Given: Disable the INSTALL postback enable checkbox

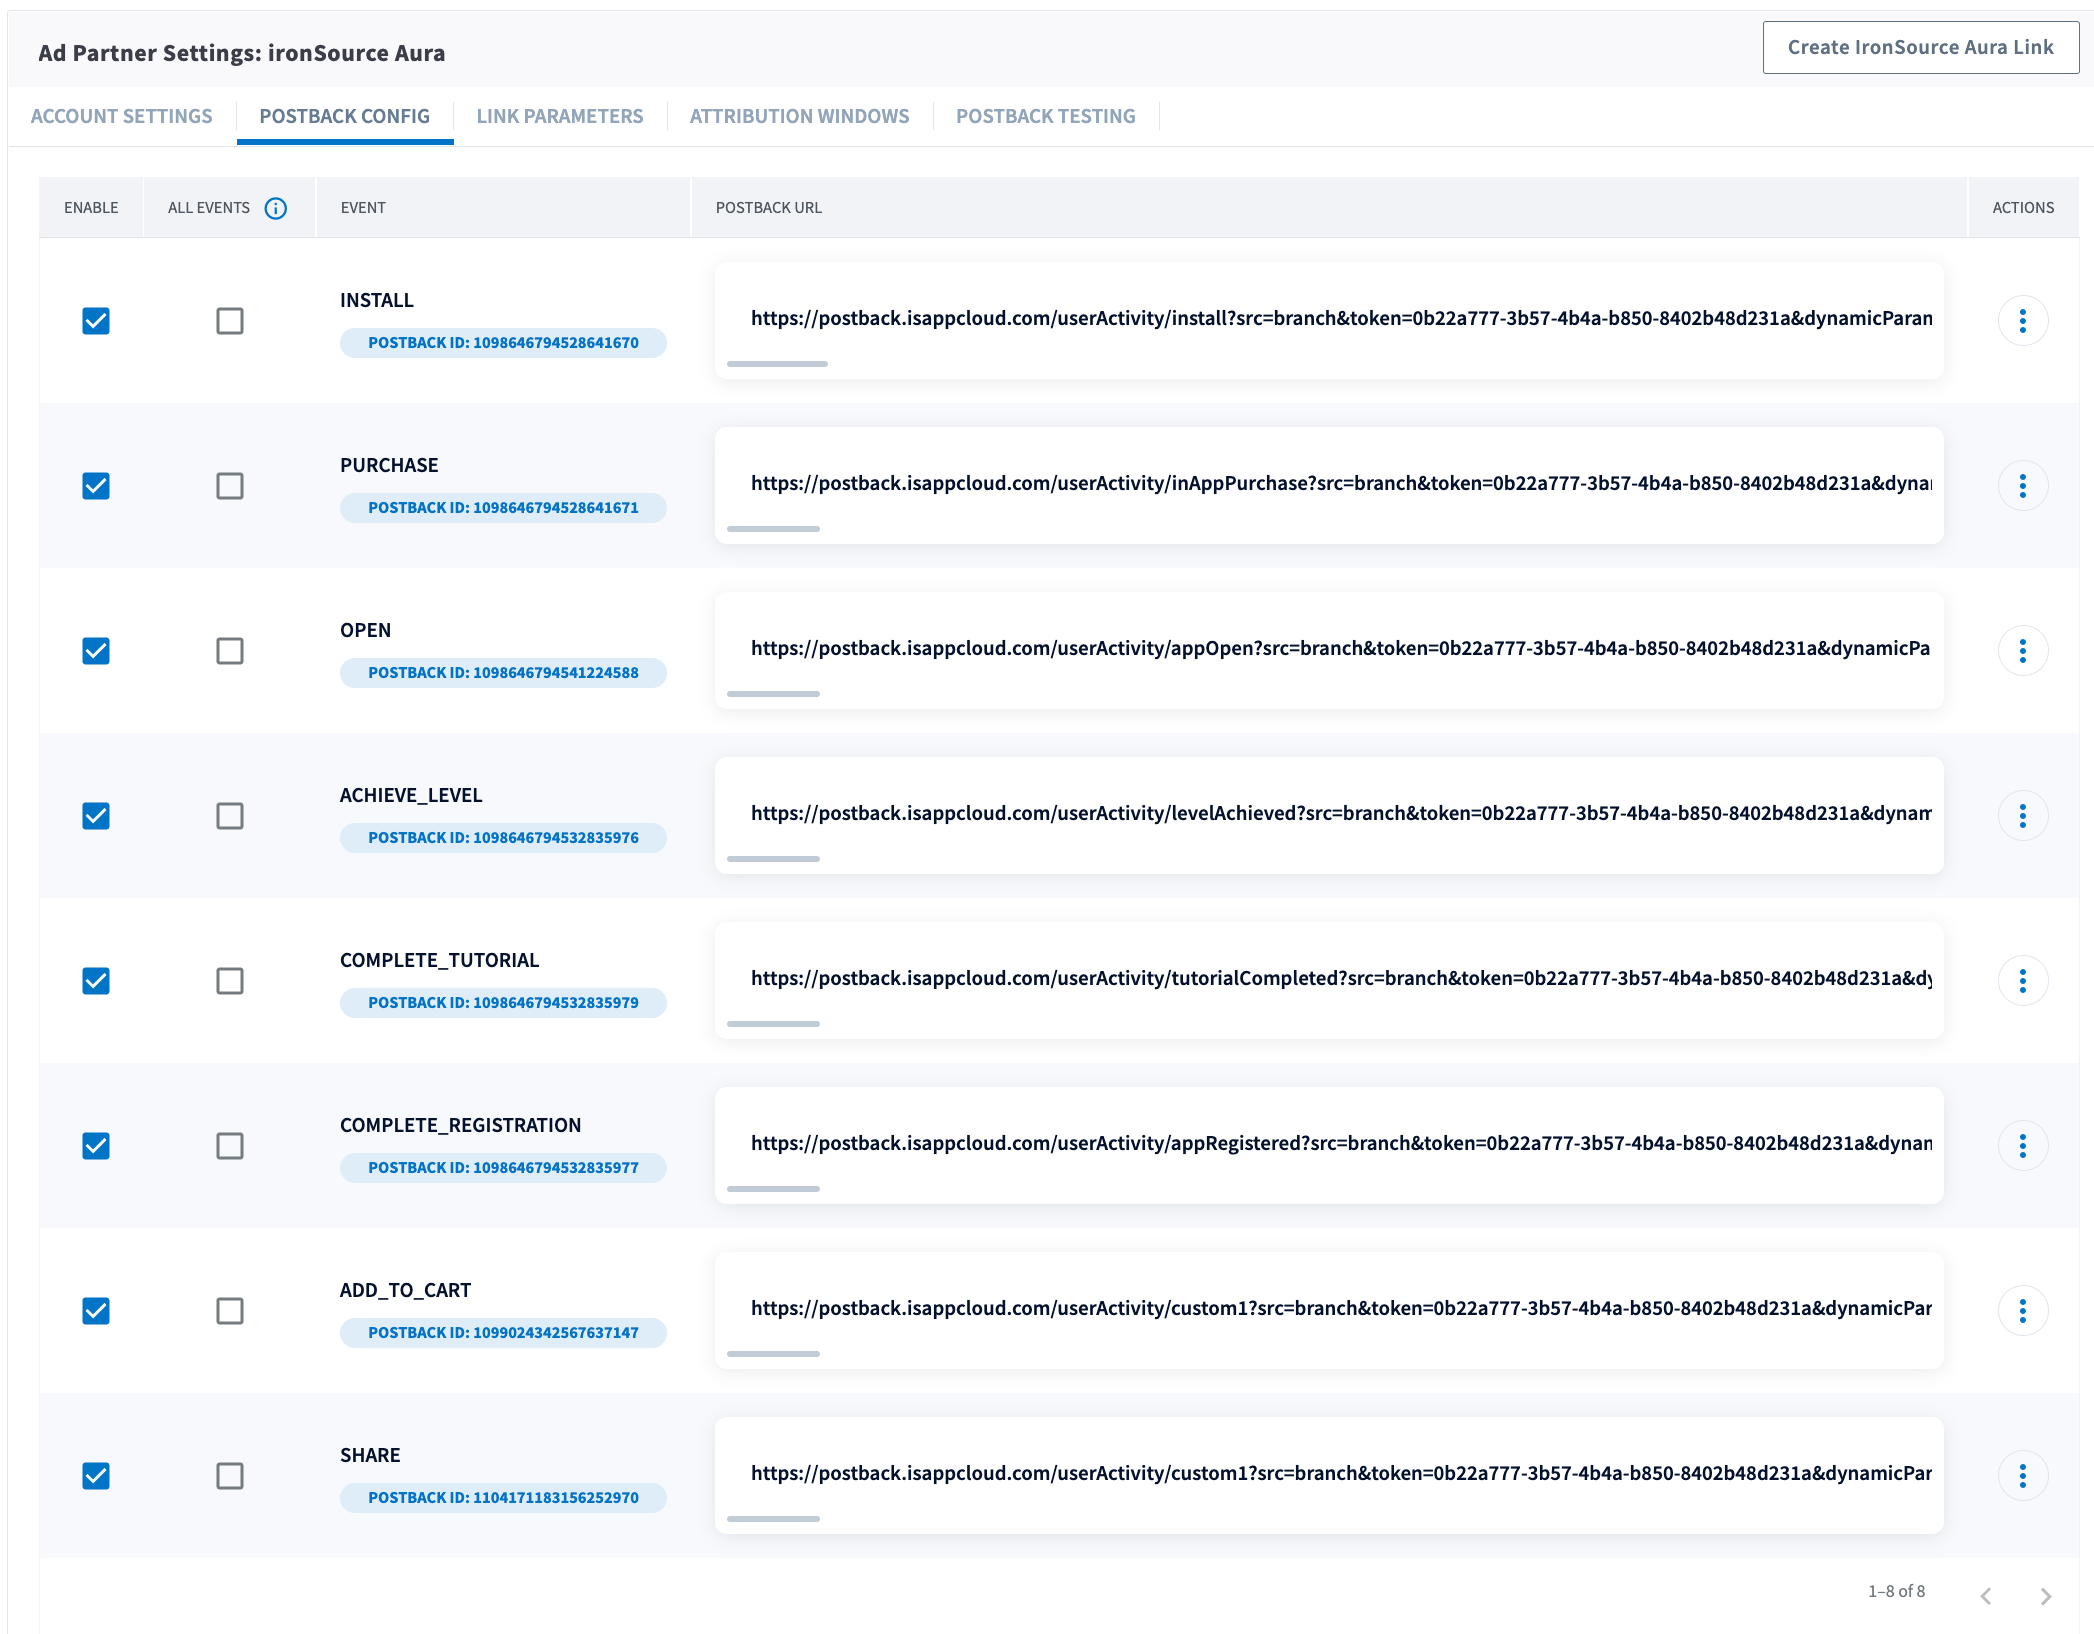Looking at the screenshot, I should 96,321.
